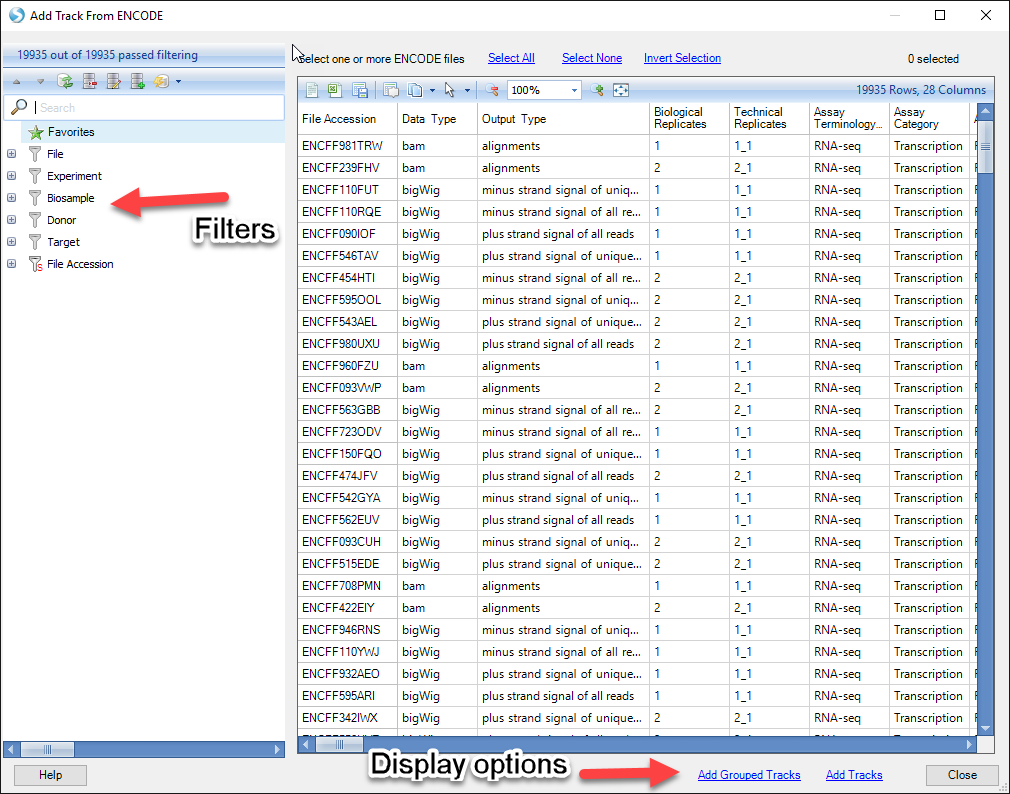Click the lightning bolt filter options icon

[161, 81]
